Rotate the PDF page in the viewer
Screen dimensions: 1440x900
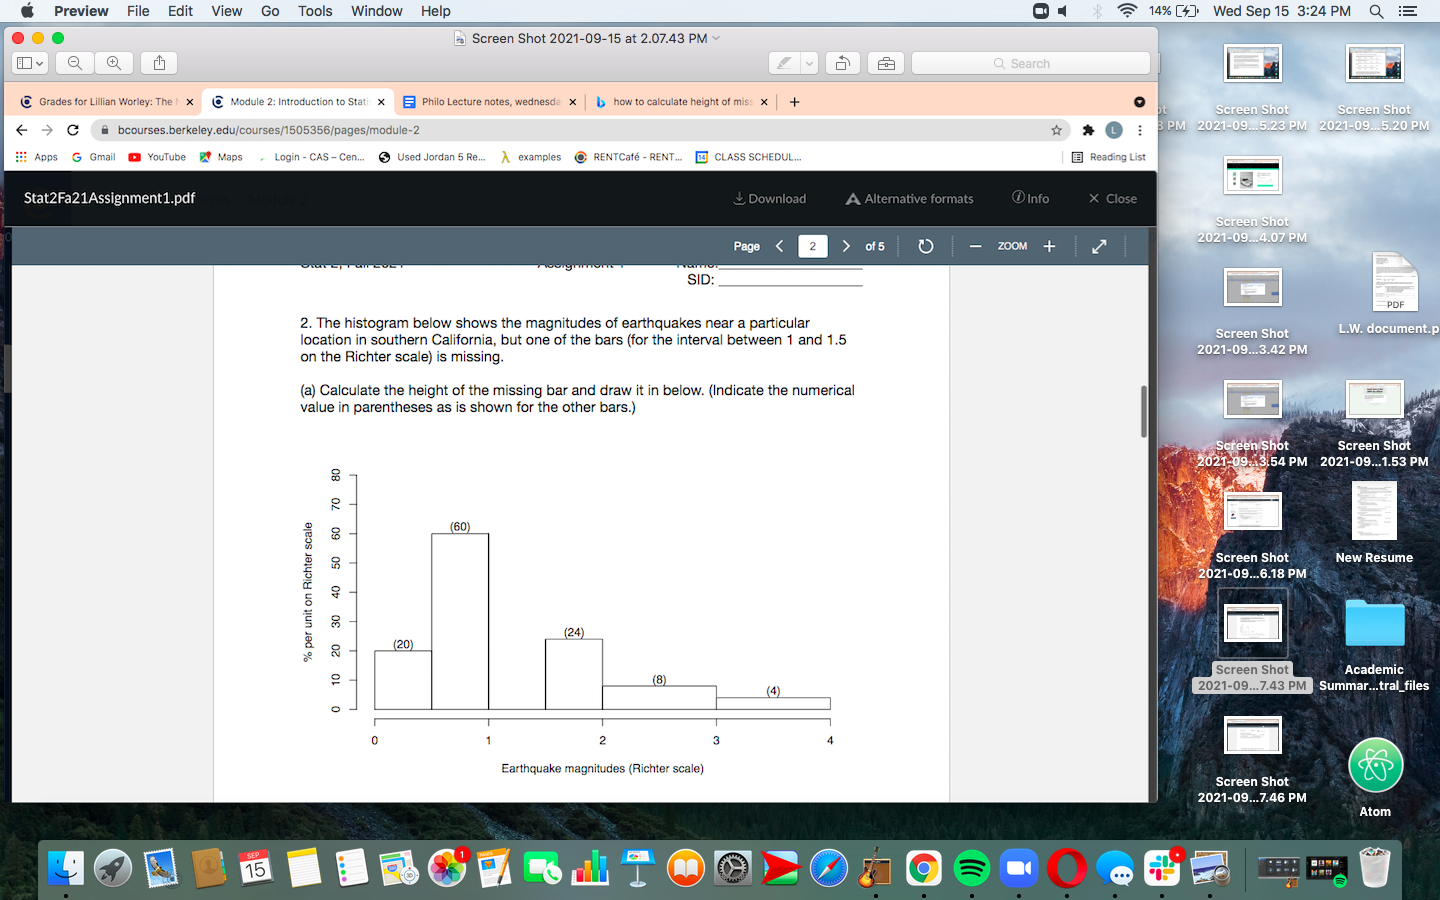925,246
